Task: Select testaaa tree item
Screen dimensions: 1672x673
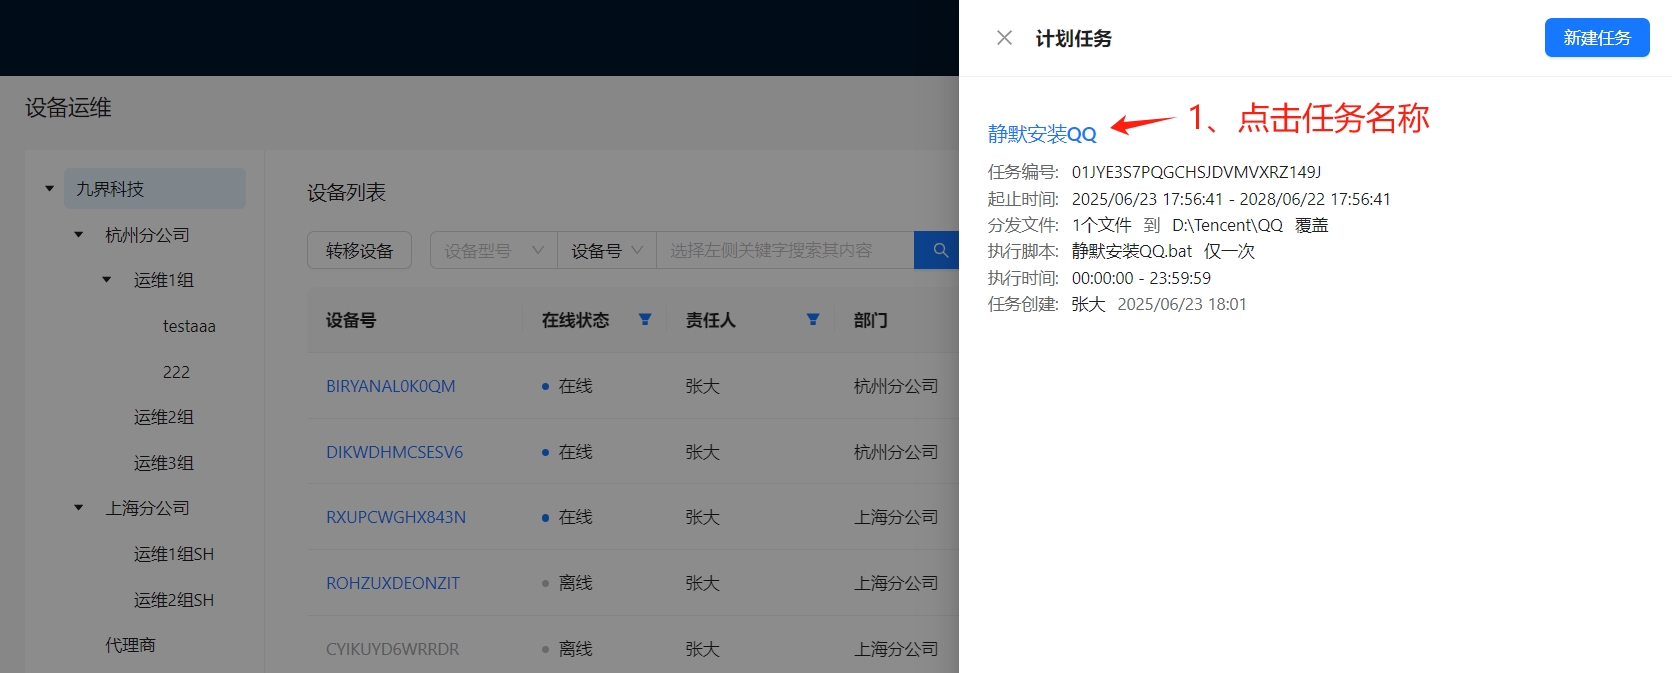Action: coord(189,326)
